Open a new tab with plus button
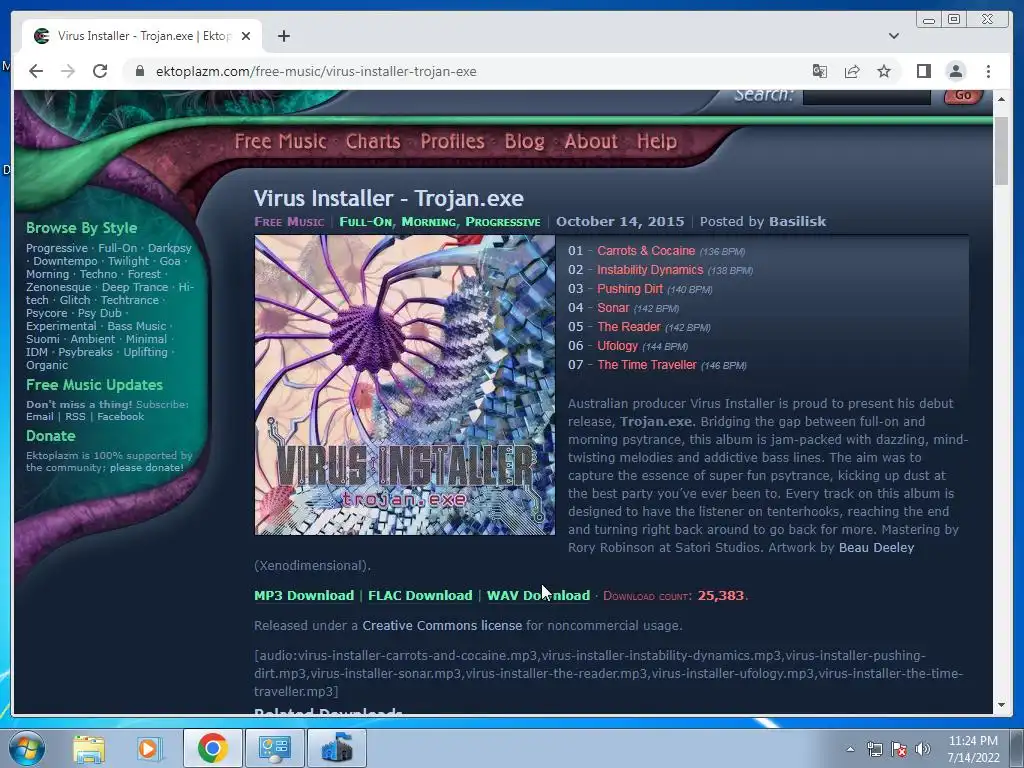Image resolution: width=1024 pixels, height=768 pixels. [x=283, y=36]
